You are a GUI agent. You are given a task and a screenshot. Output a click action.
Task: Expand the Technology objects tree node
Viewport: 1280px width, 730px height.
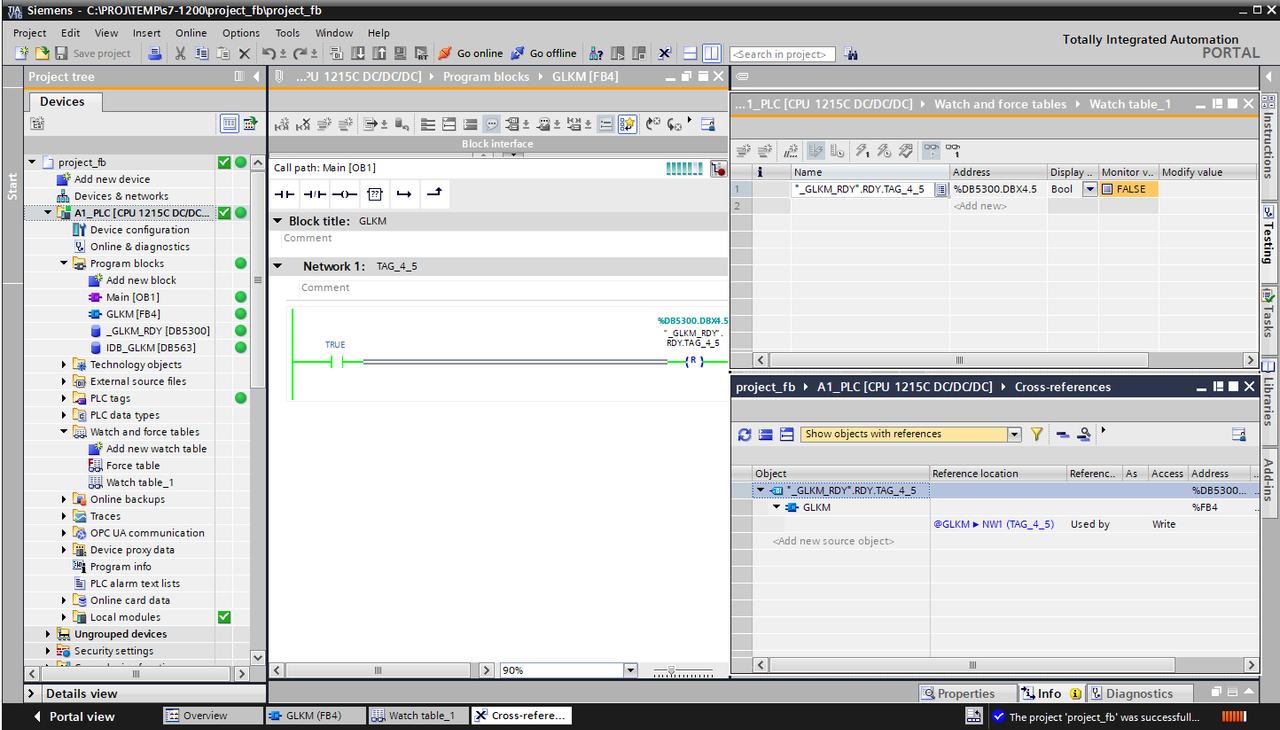[x=65, y=365]
